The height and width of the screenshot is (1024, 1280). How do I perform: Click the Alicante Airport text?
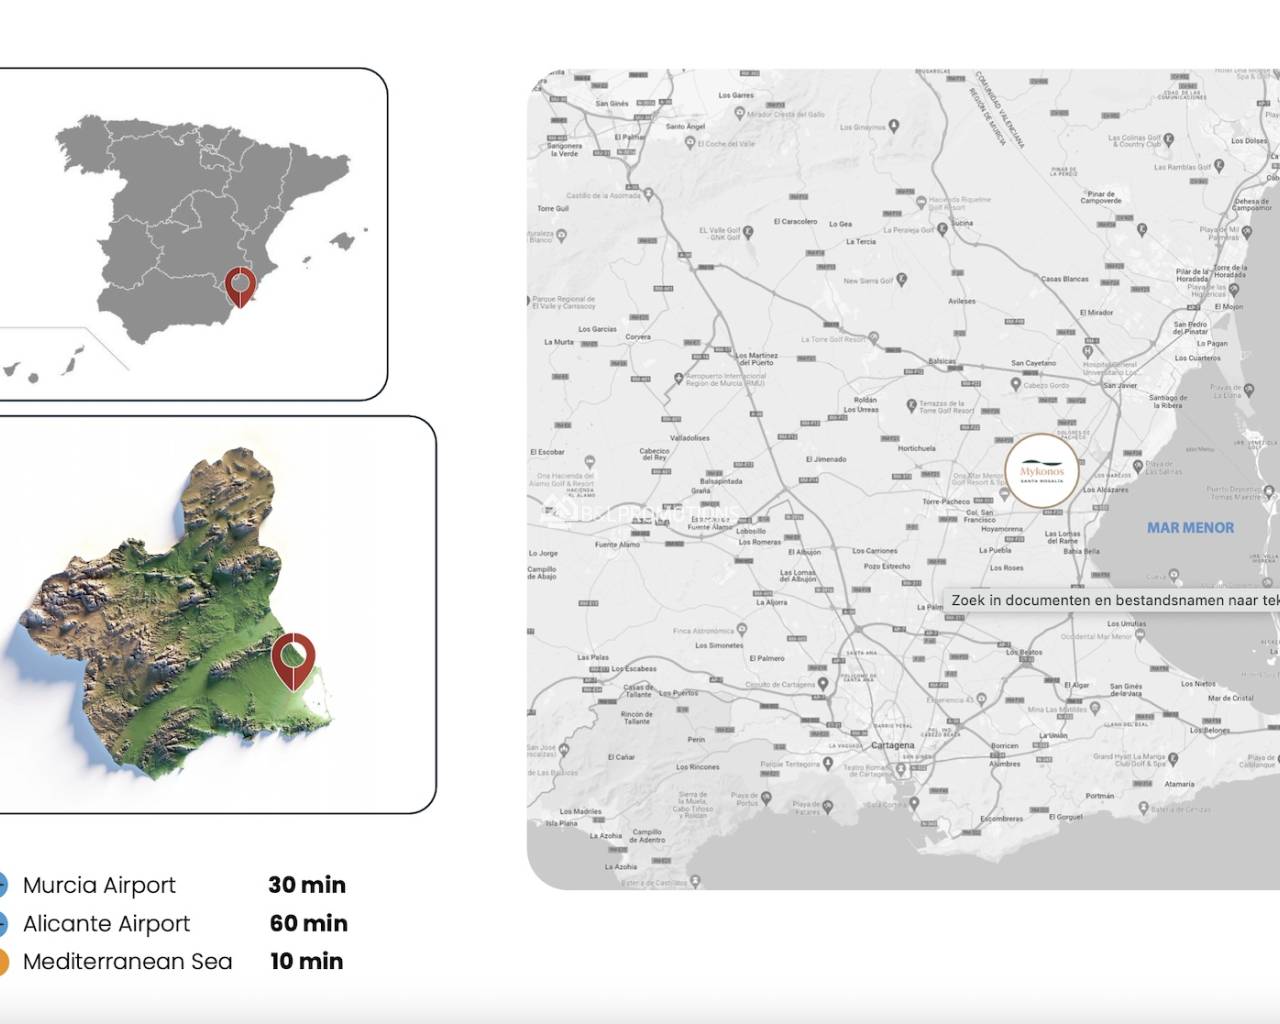click(106, 924)
